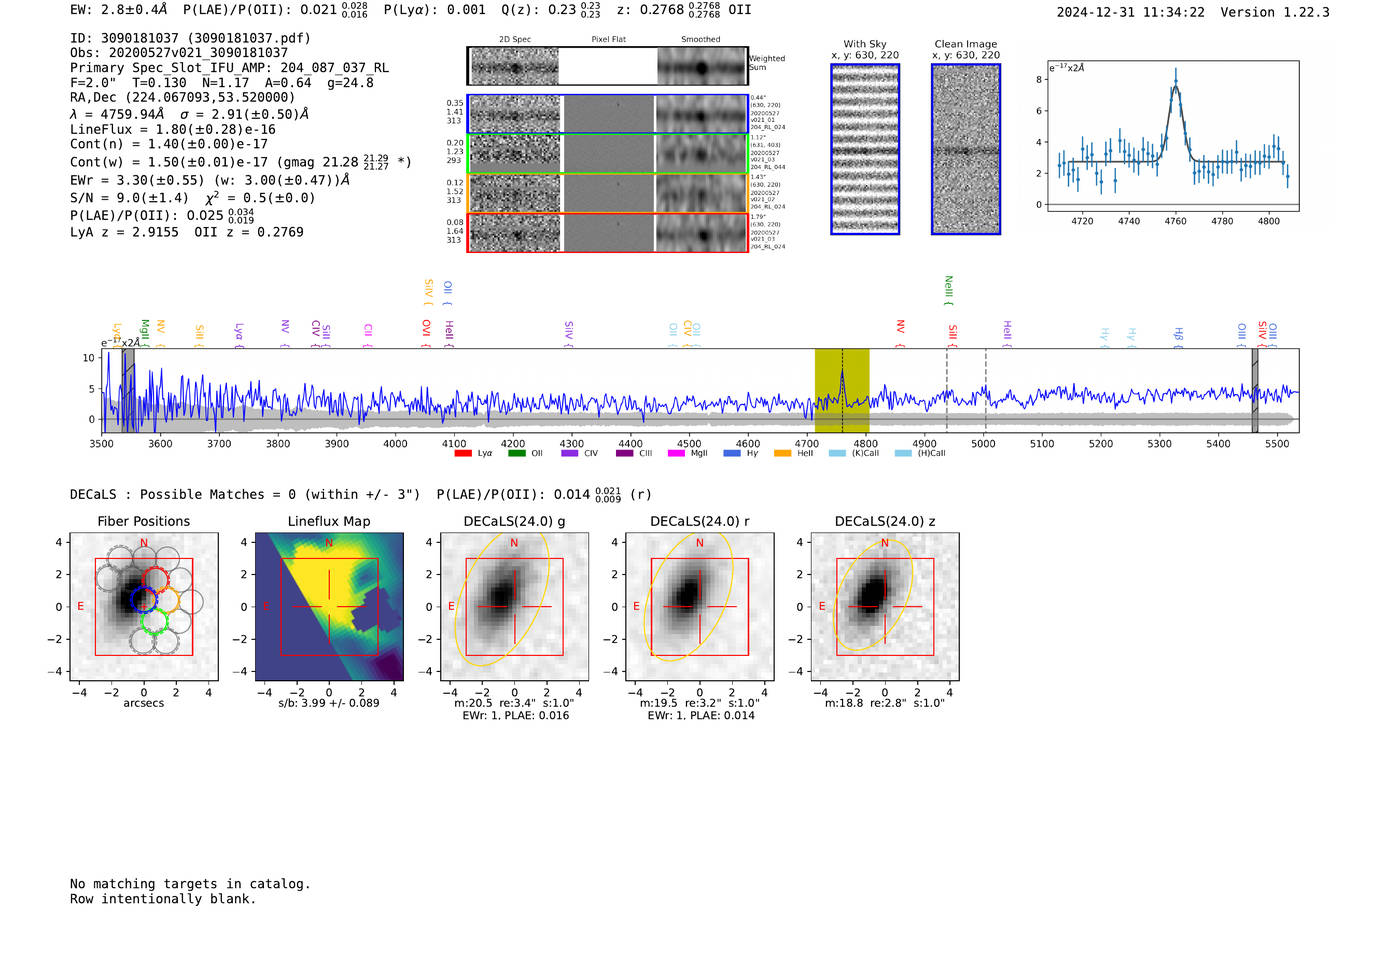
Task: Click the dashed line marker near 5000 Å
Action: coord(986,390)
